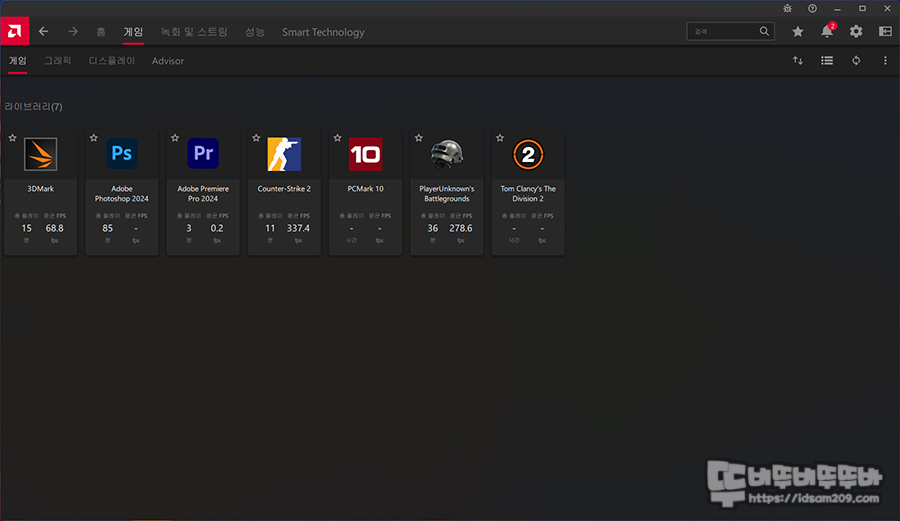Toggle Counter-Strike 2 favorite star
This screenshot has height=521, width=900.
pyautogui.click(x=256, y=138)
